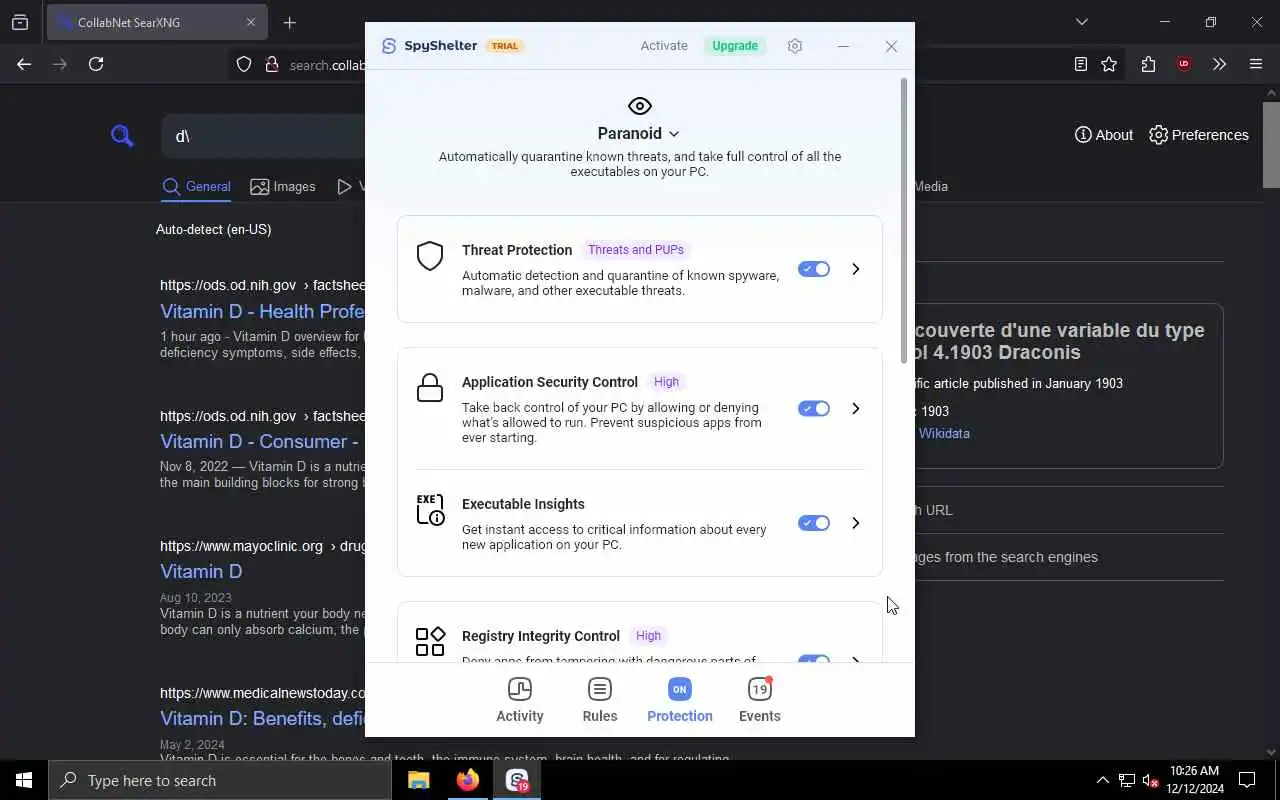Expand Executable Insights chevron
Image resolution: width=1280 pixels, height=800 pixels.
pos(855,523)
